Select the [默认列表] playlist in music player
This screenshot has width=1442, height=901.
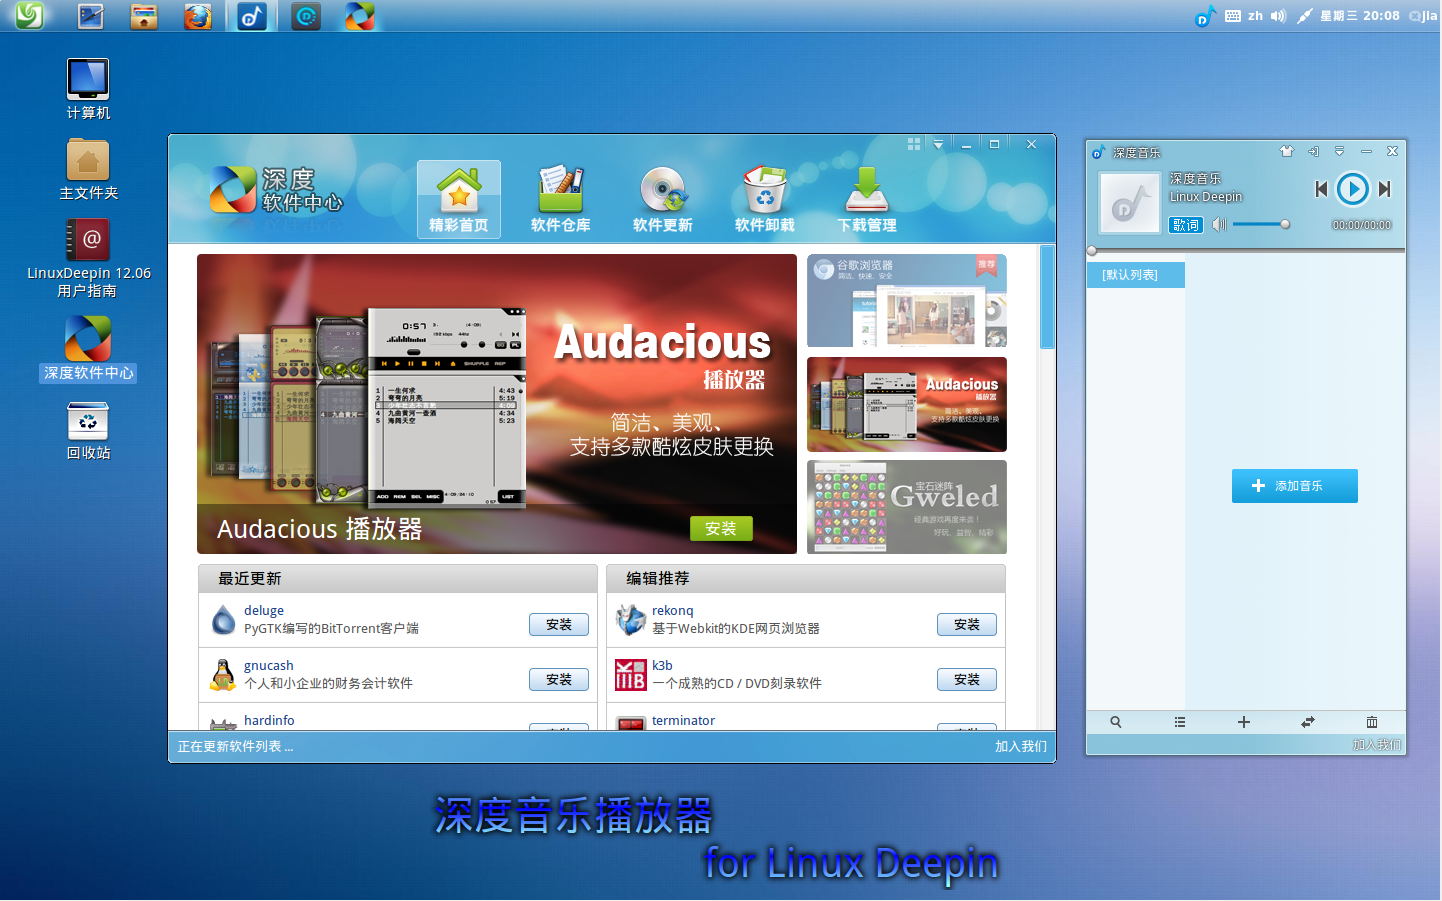[x=1136, y=275]
